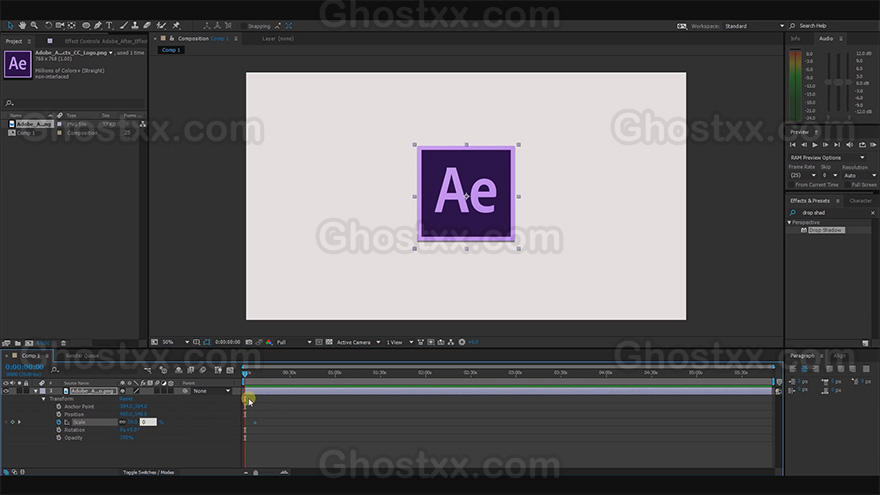
Task: Select the Brush tool
Action: point(123,25)
